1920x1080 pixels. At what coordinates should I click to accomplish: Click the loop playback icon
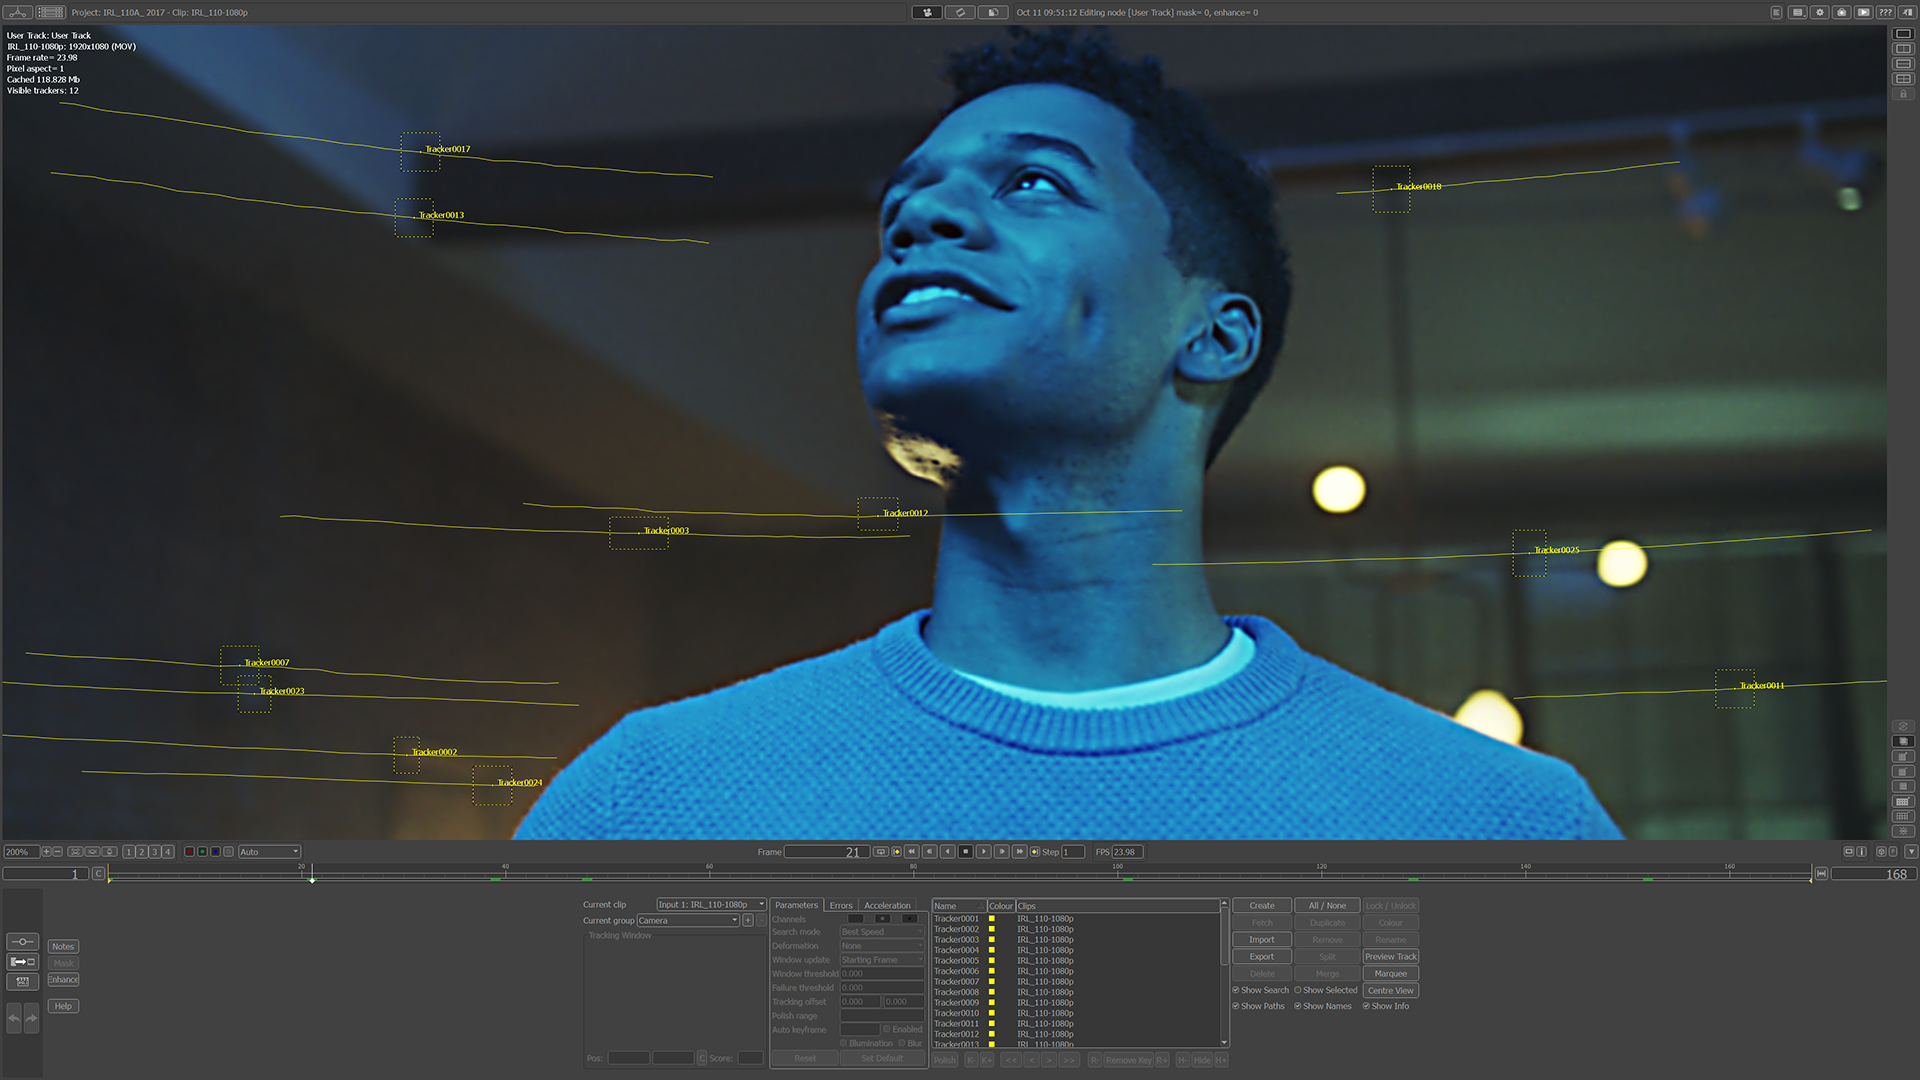tap(880, 852)
